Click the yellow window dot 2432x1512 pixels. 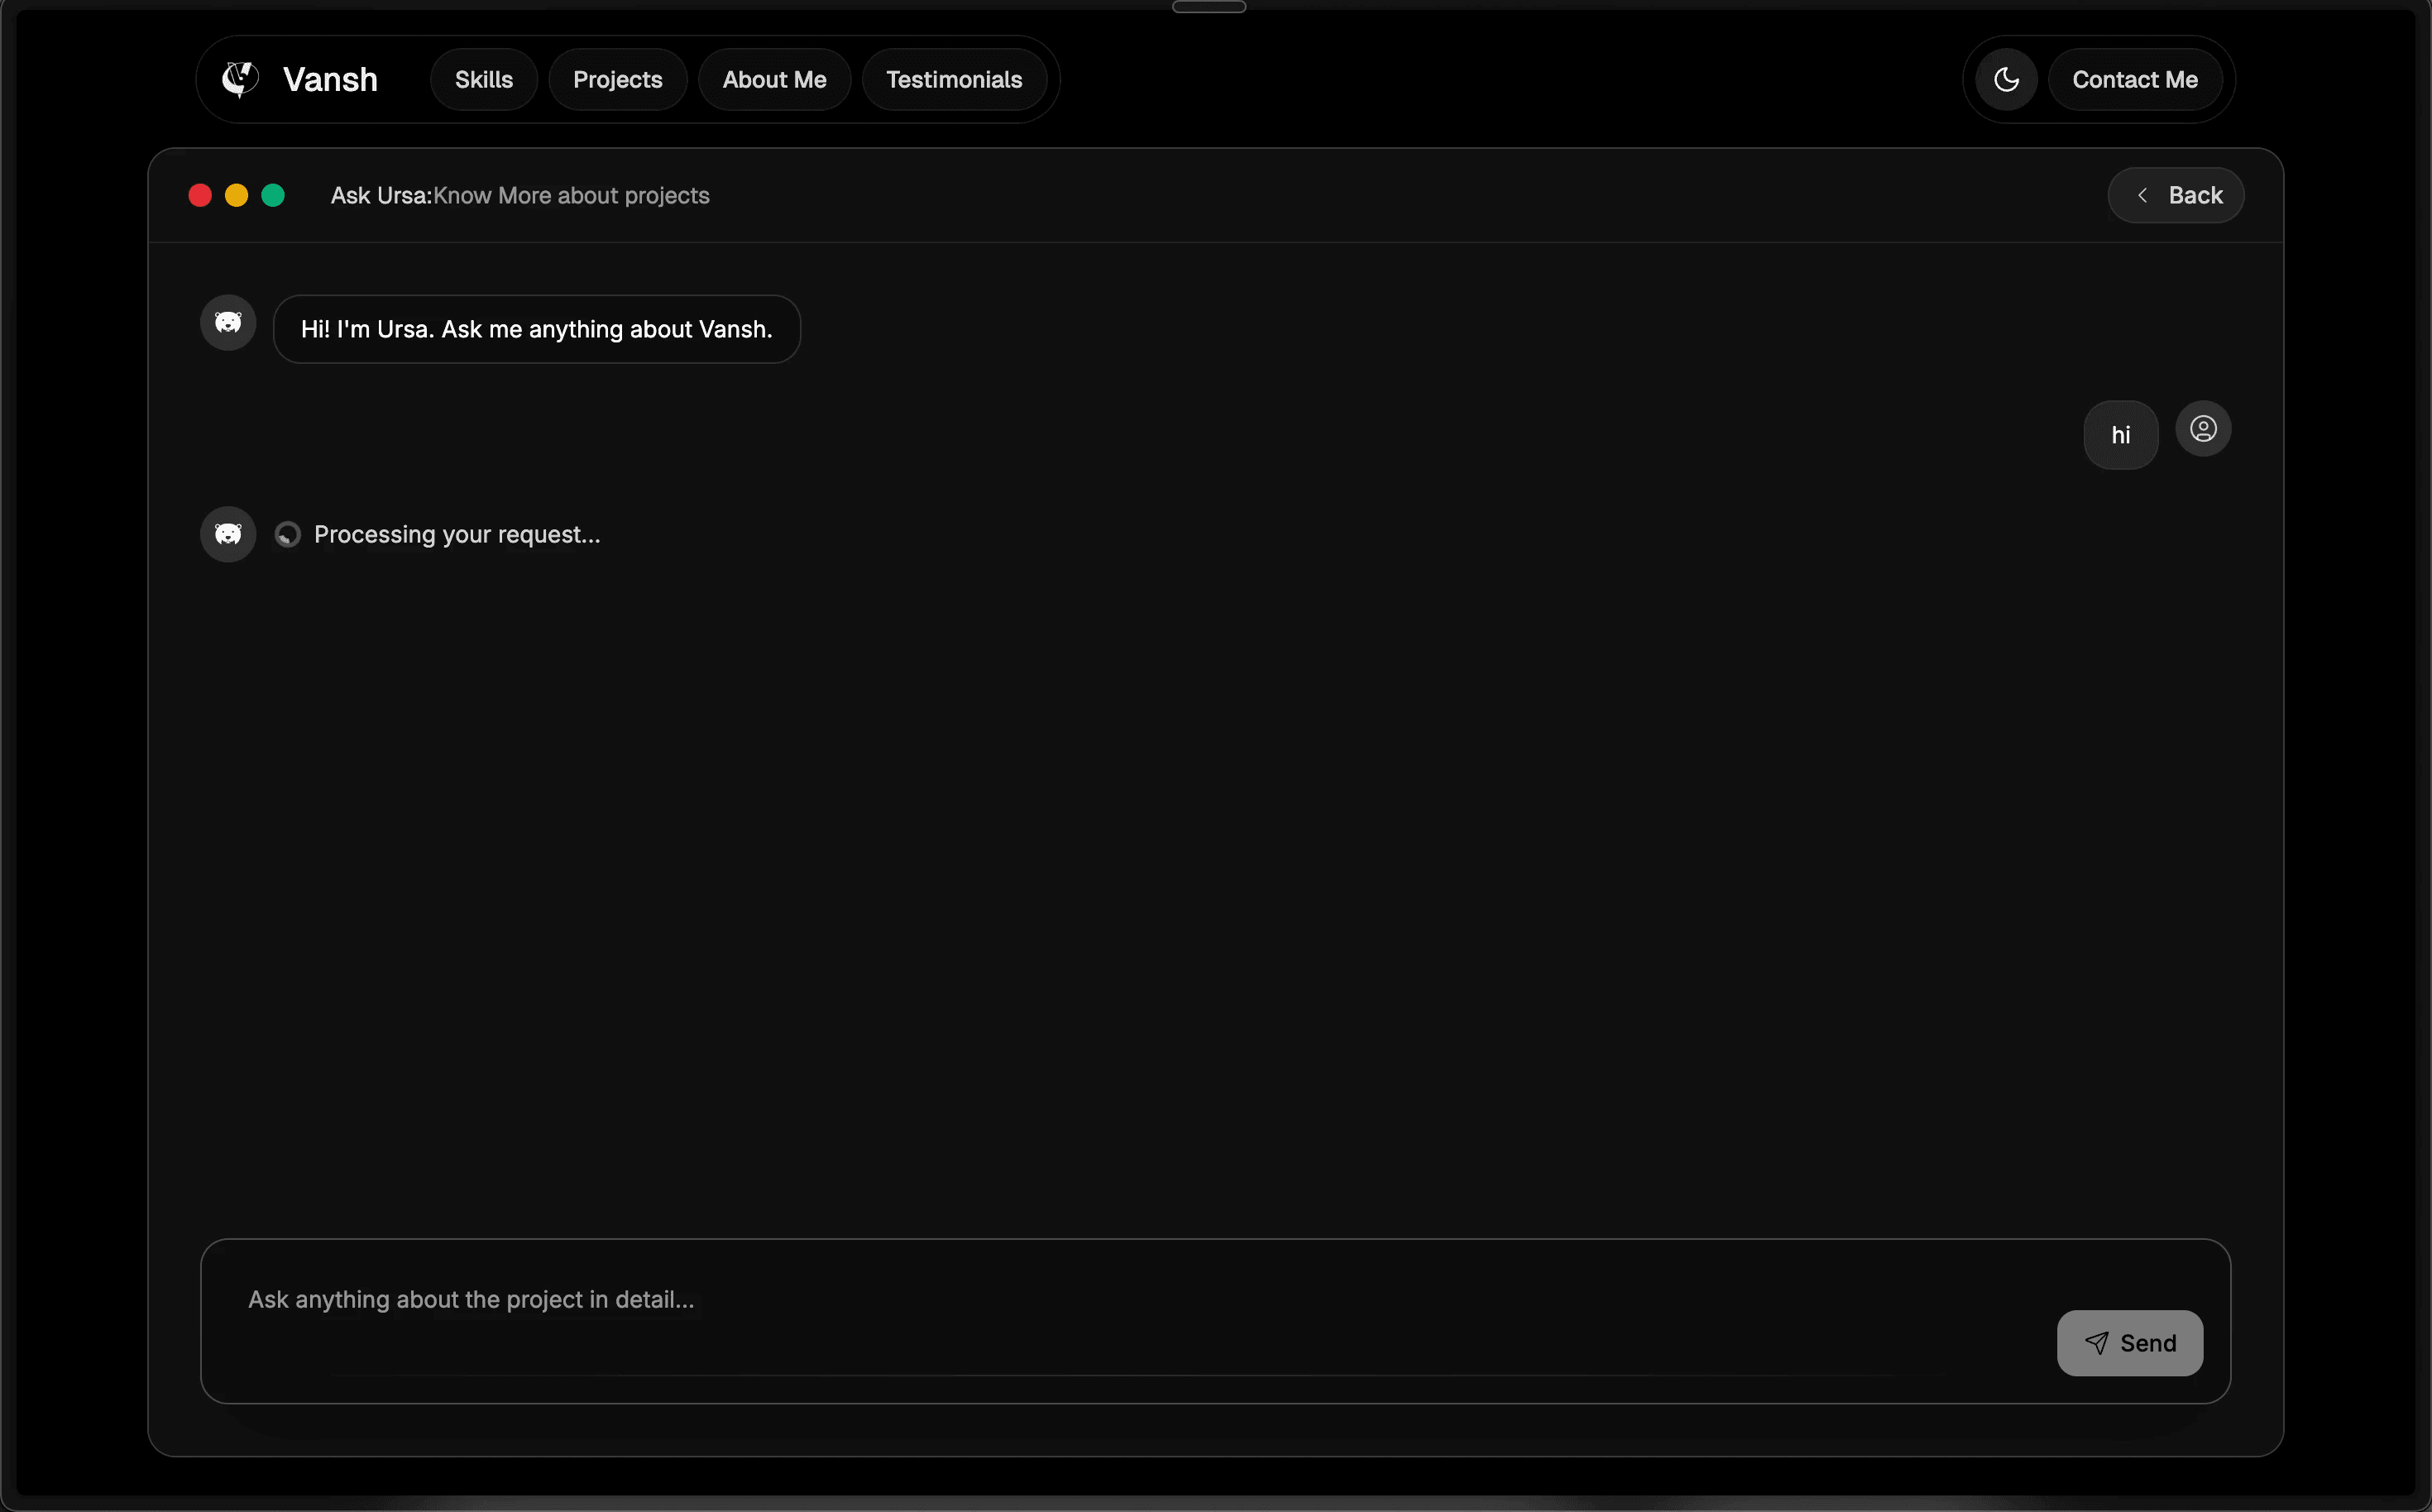tap(236, 195)
